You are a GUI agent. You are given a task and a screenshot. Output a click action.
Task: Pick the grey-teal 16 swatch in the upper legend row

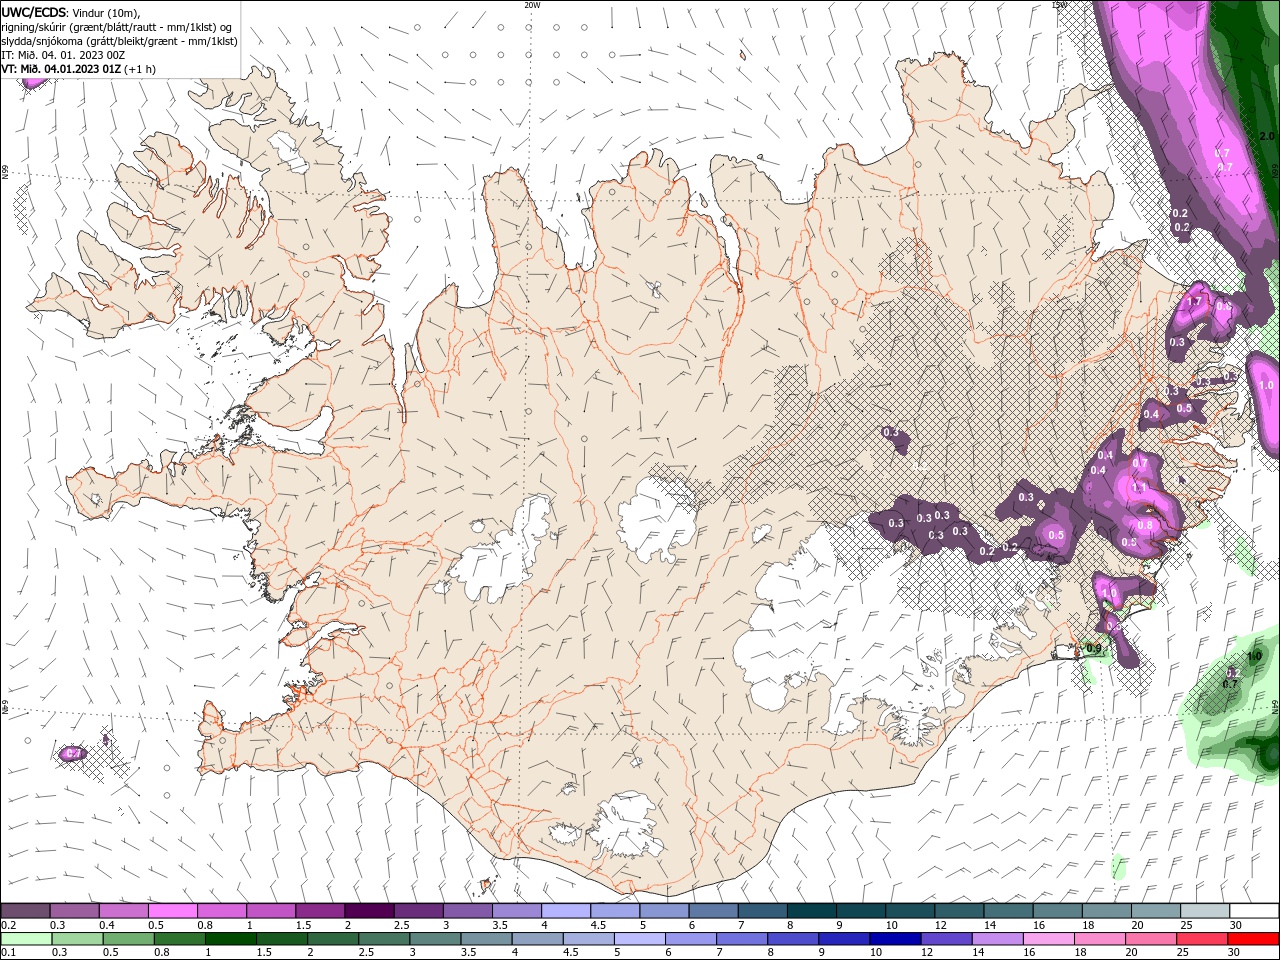point(1058,911)
